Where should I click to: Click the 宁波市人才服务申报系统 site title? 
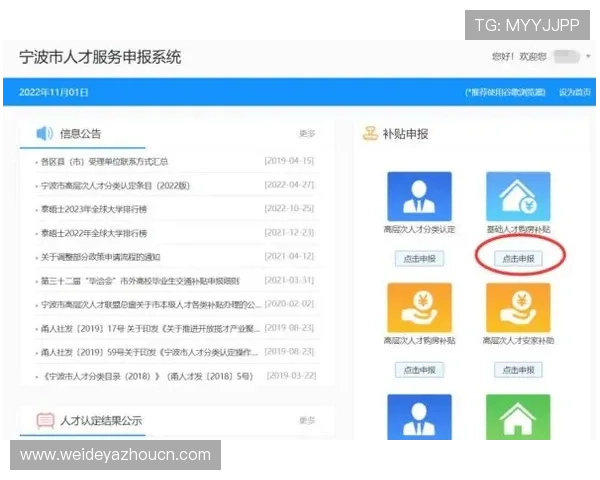click(100, 57)
